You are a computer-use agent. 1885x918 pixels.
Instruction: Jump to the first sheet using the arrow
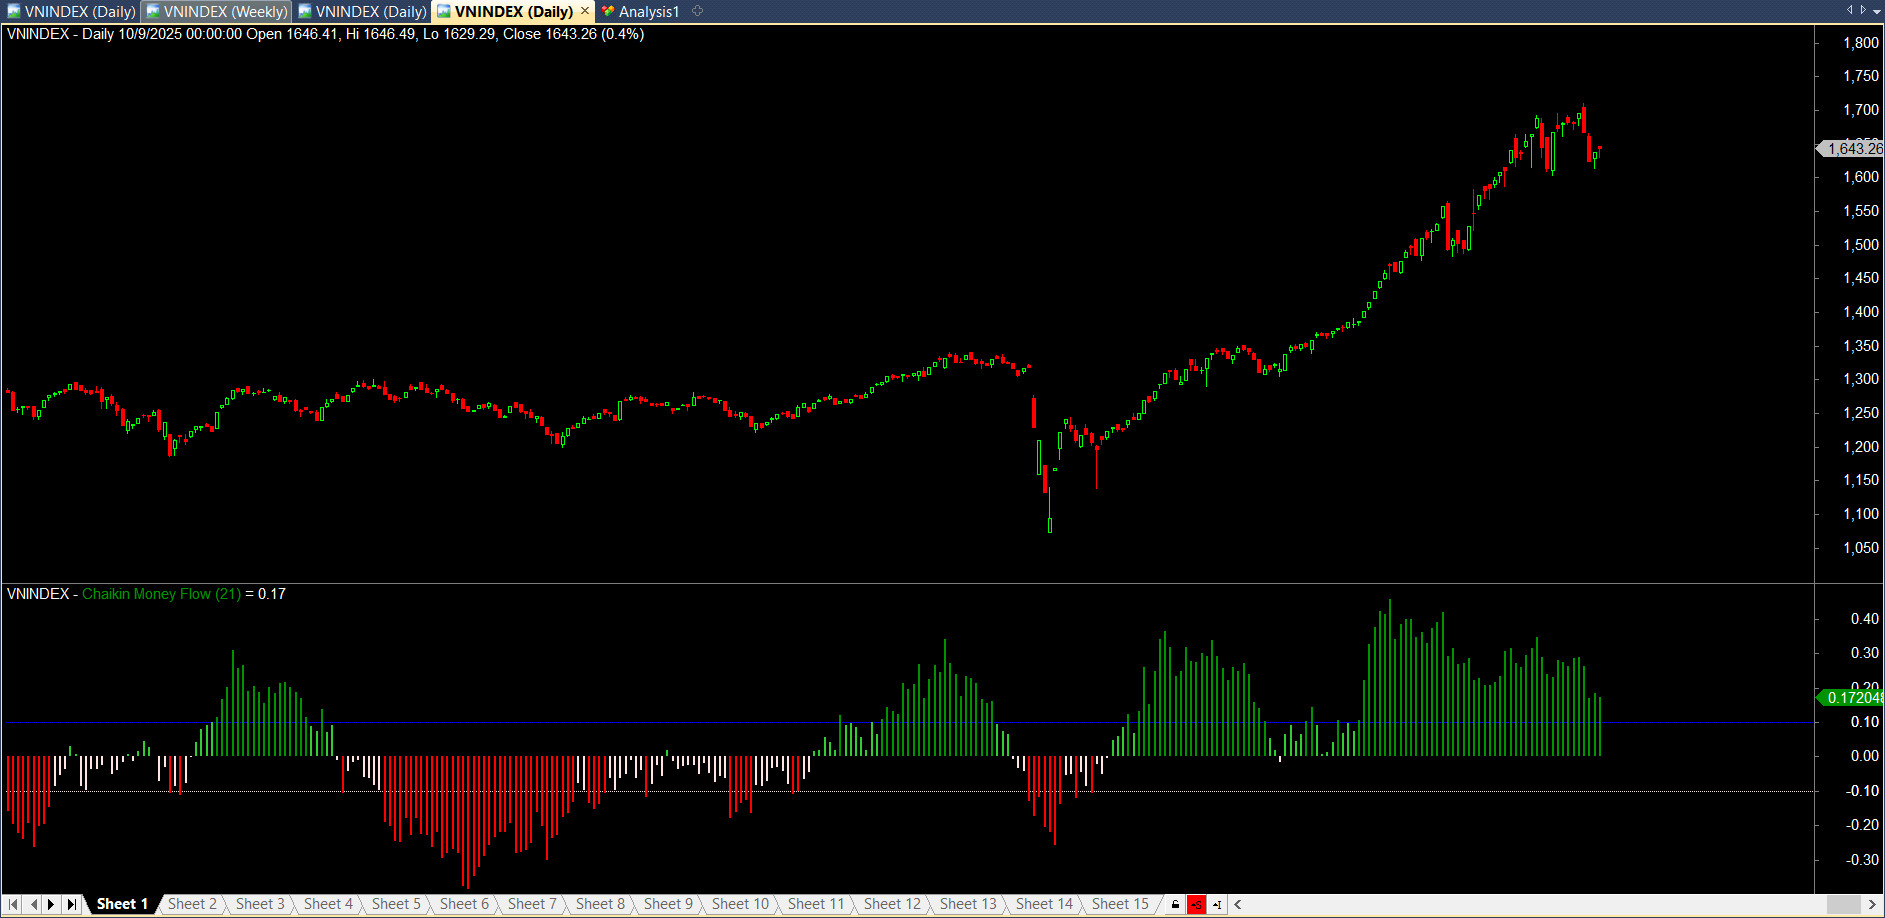[13, 904]
